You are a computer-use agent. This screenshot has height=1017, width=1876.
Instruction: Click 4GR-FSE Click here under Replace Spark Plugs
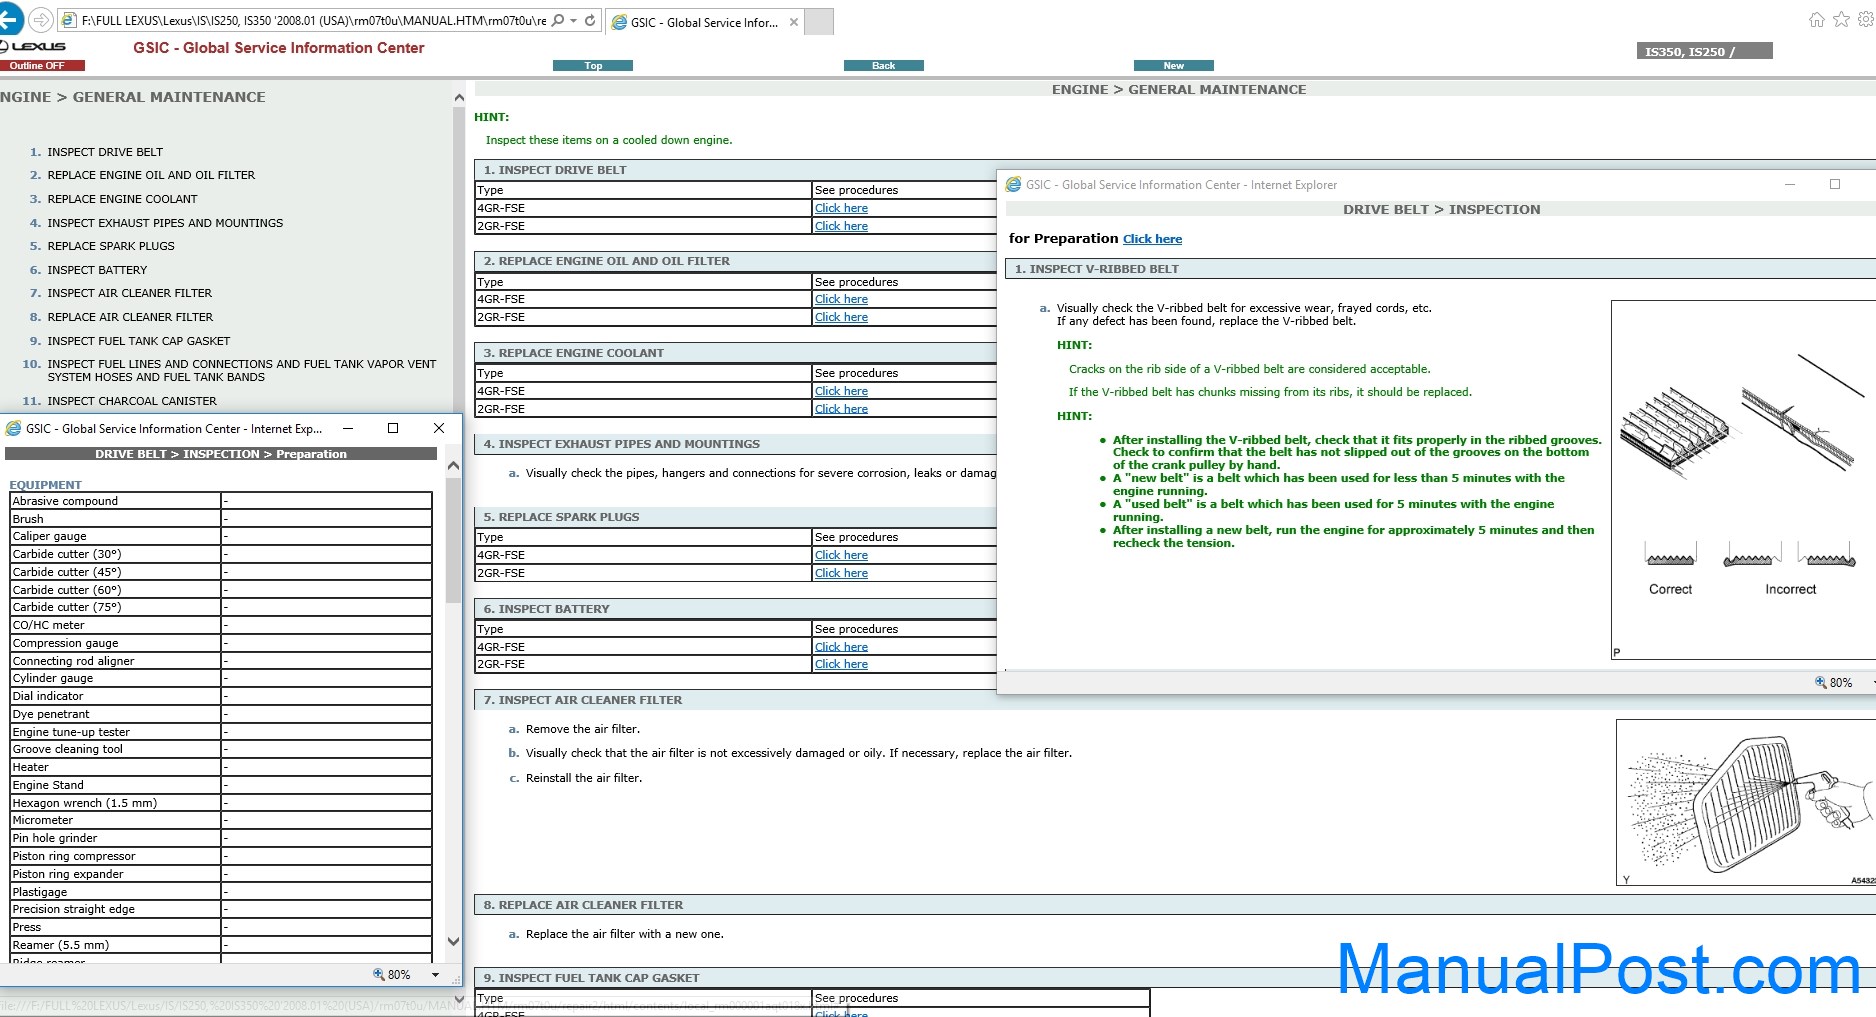click(x=841, y=555)
